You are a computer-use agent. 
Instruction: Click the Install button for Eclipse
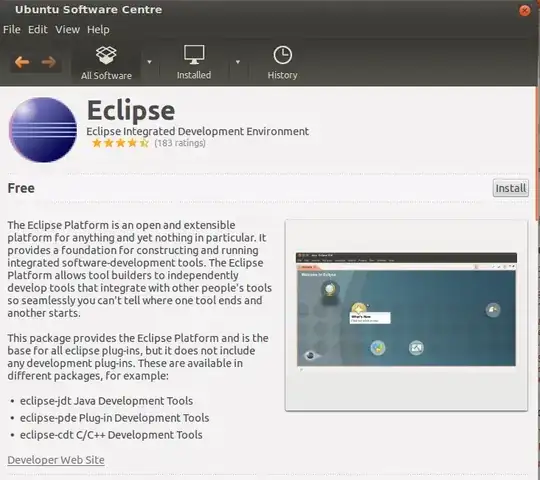pyautogui.click(x=510, y=188)
